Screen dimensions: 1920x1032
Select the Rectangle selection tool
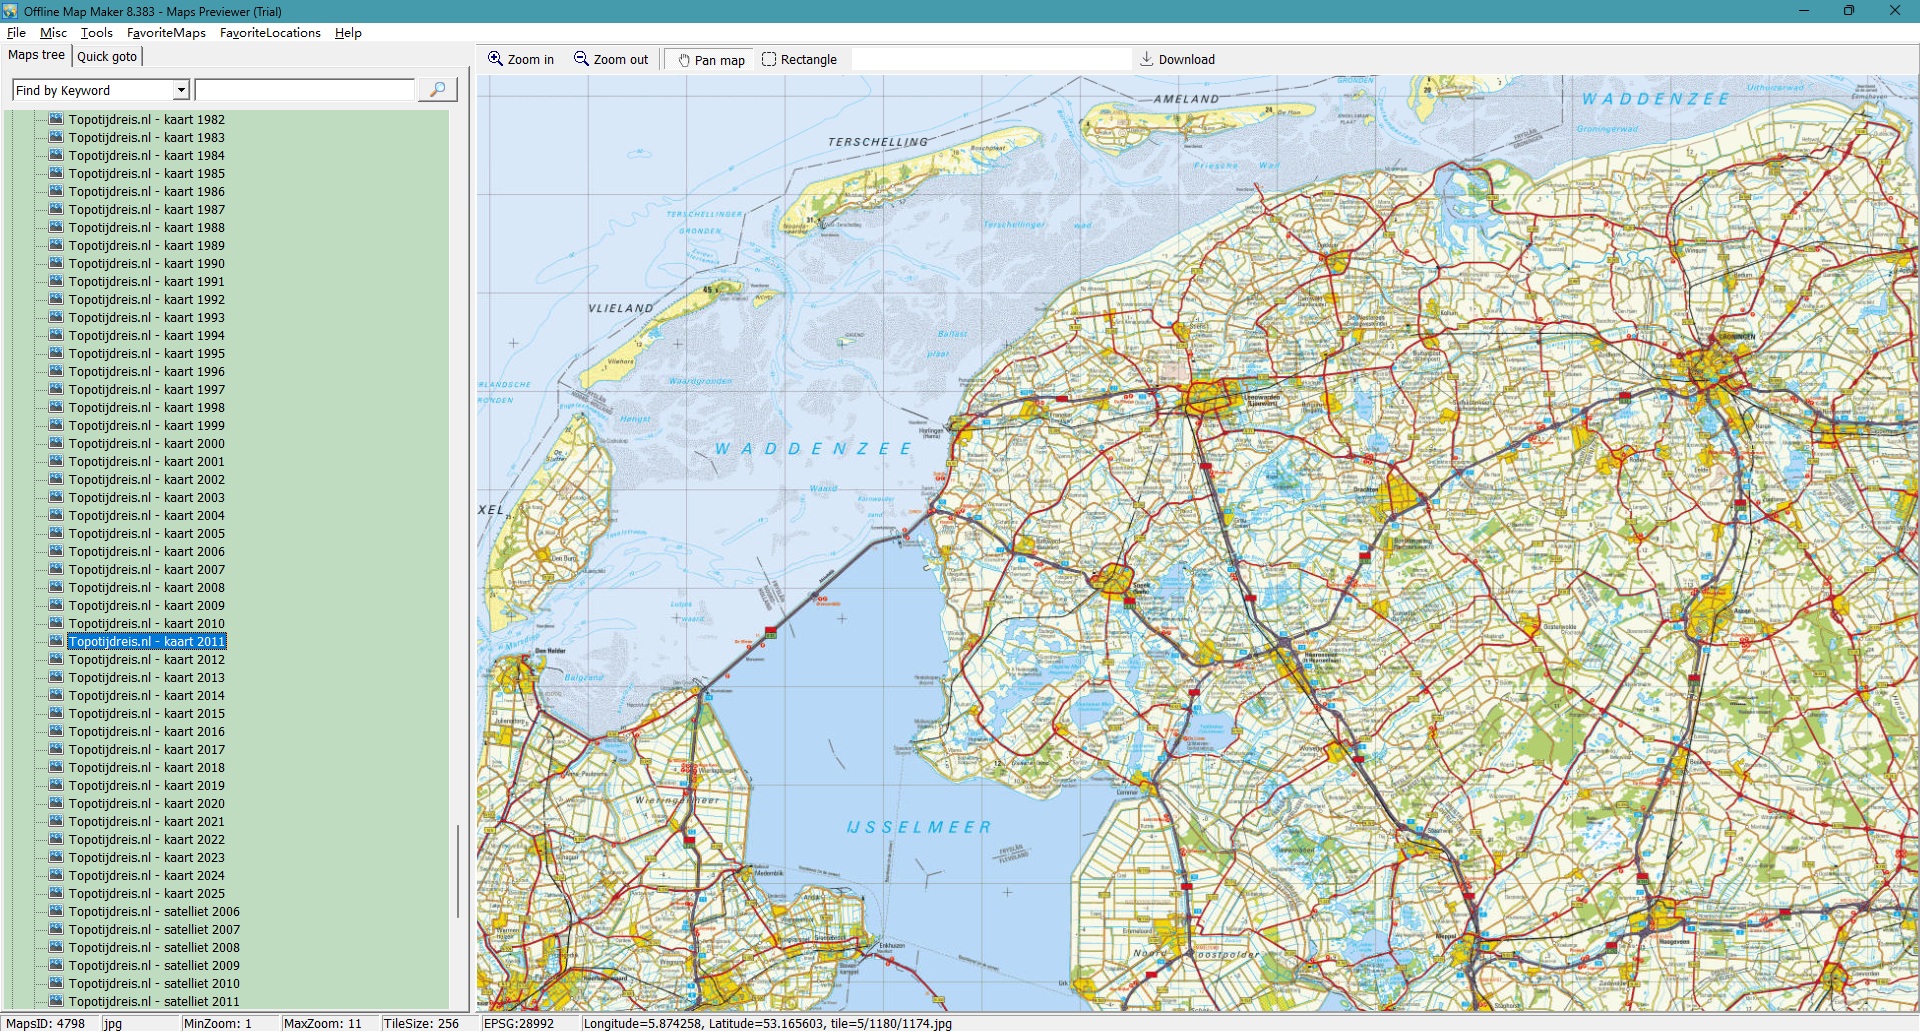(769, 59)
